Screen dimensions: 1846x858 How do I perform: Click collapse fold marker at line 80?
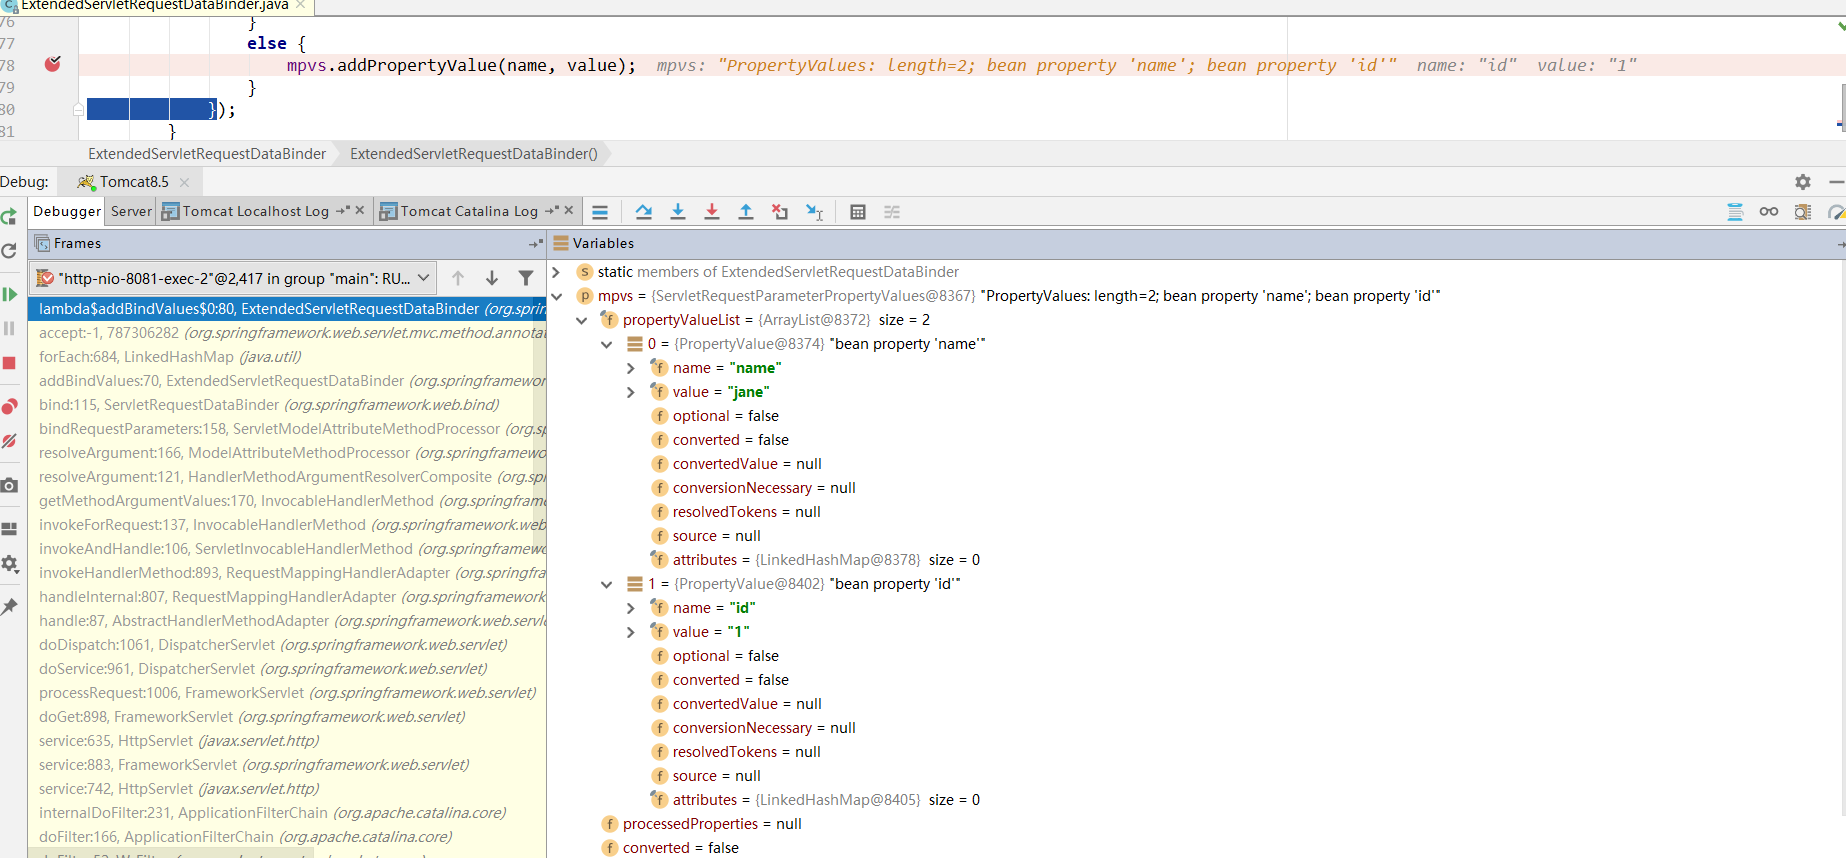pyautogui.click(x=78, y=109)
